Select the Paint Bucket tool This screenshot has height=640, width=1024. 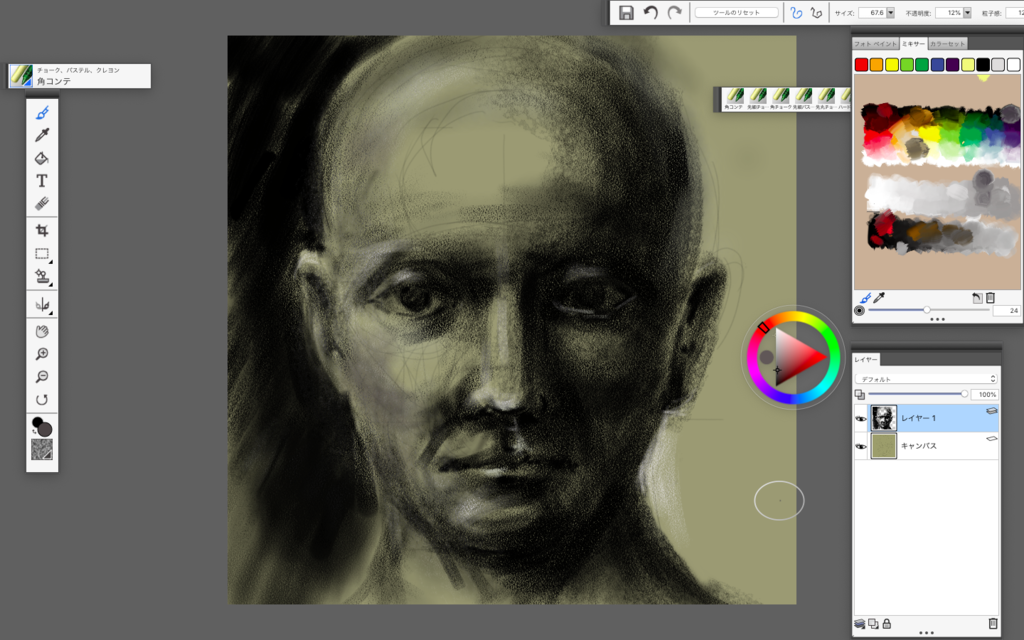(42, 158)
